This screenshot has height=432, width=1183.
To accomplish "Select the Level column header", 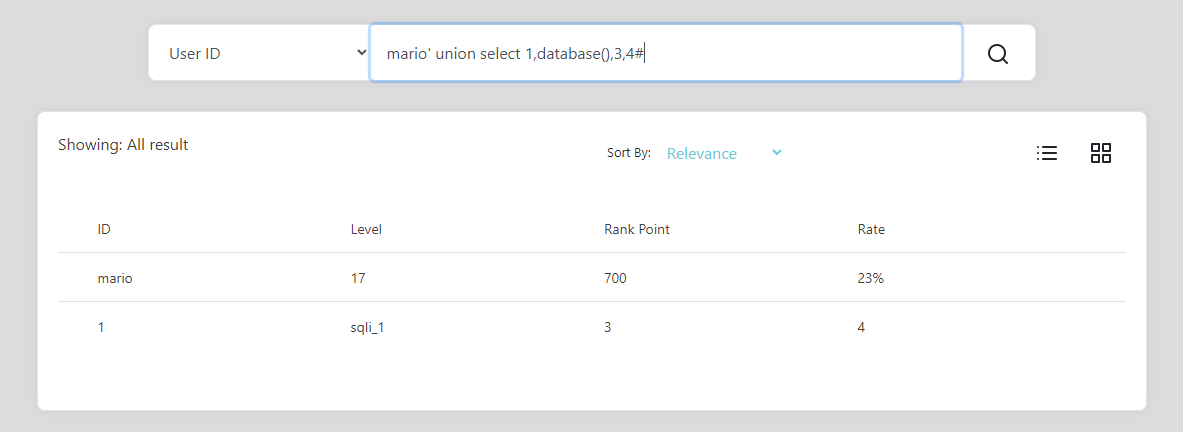I will click(366, 229).
